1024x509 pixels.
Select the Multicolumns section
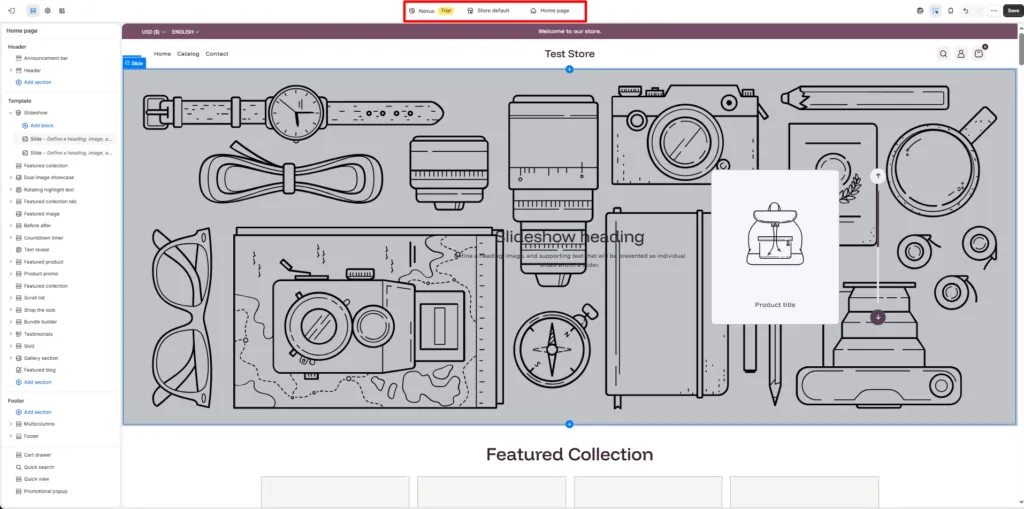click(39, 424)
